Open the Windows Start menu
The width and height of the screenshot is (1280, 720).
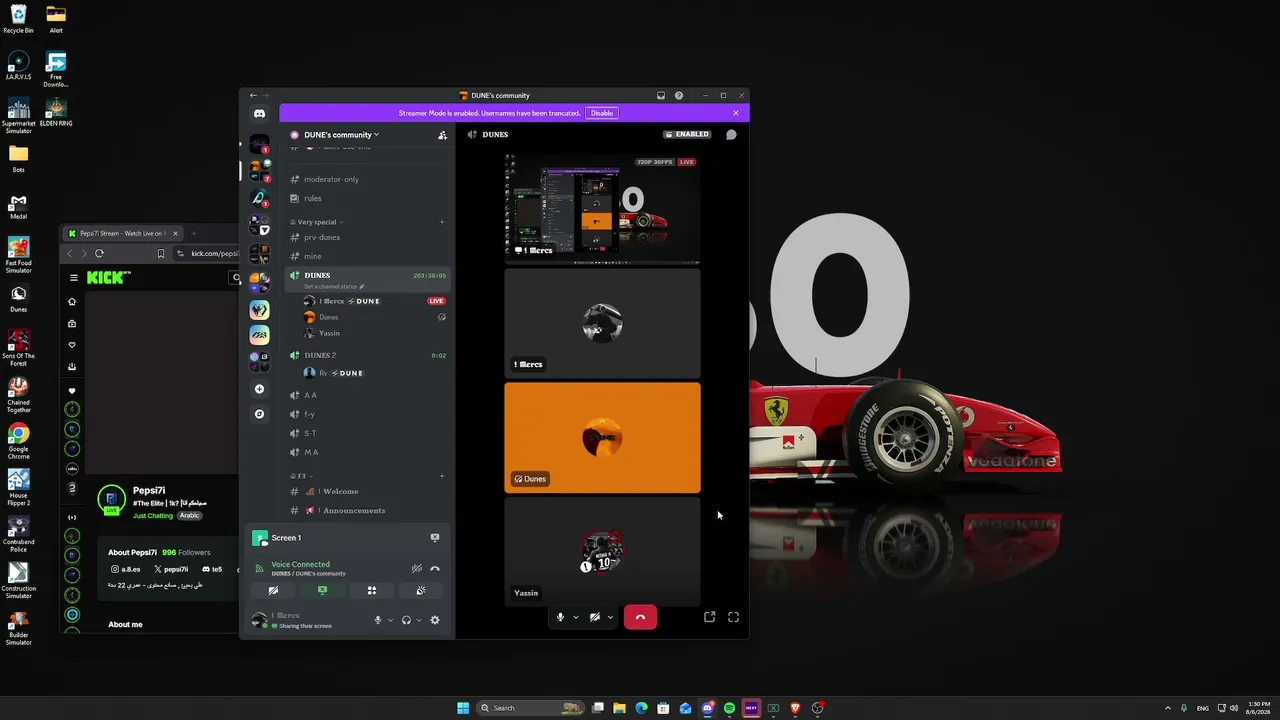pyautogui.click(x=463, y=708)
